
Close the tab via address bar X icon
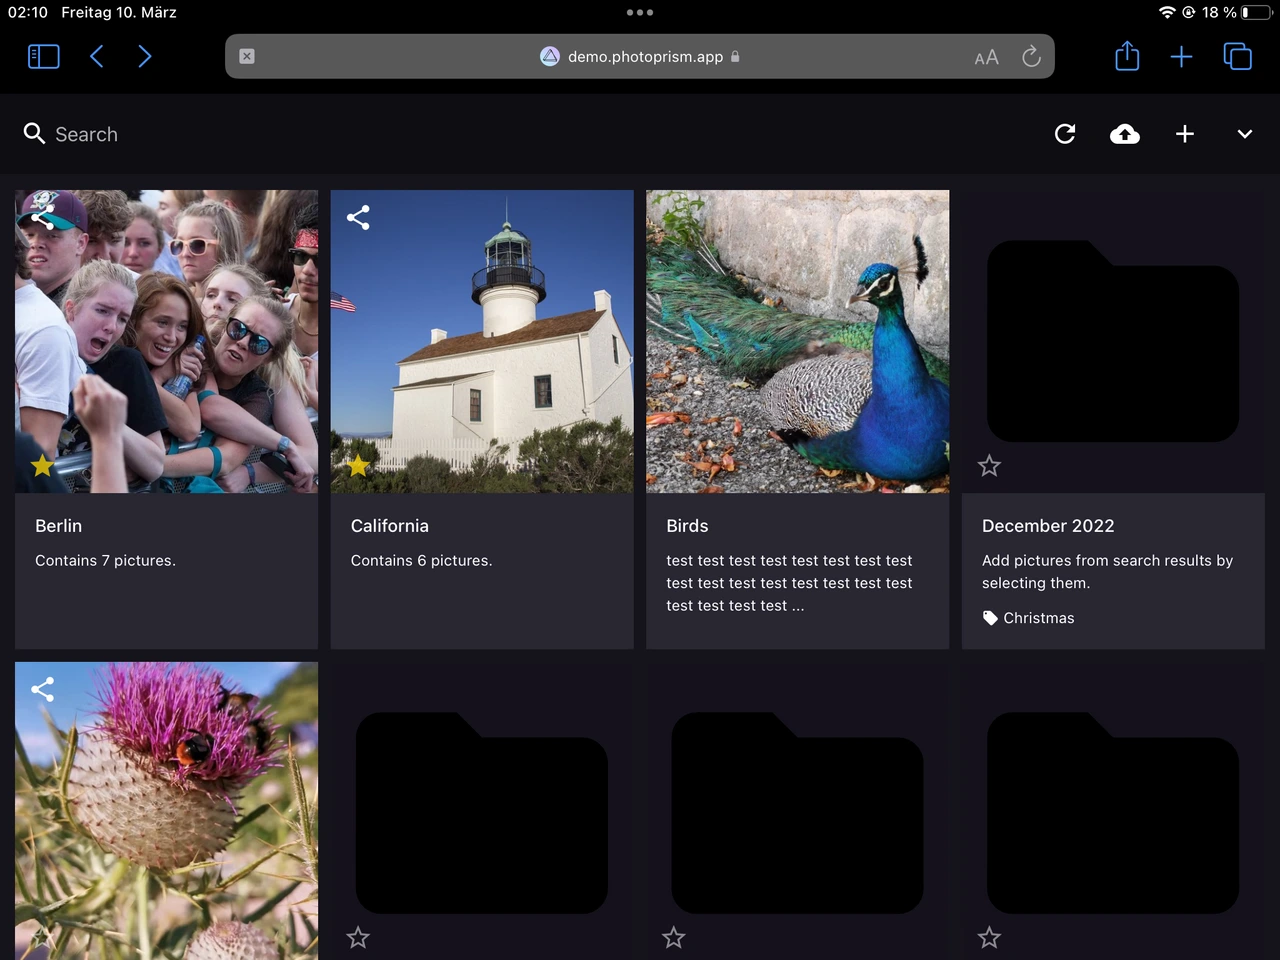[x=247, y=57]
